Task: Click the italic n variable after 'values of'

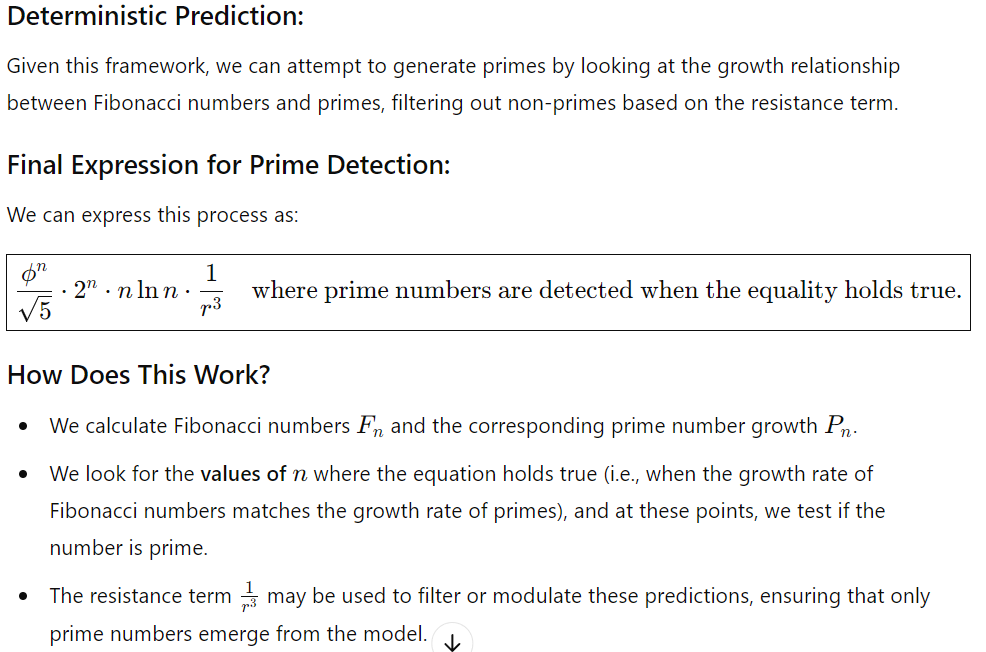Action: point(300,475)
